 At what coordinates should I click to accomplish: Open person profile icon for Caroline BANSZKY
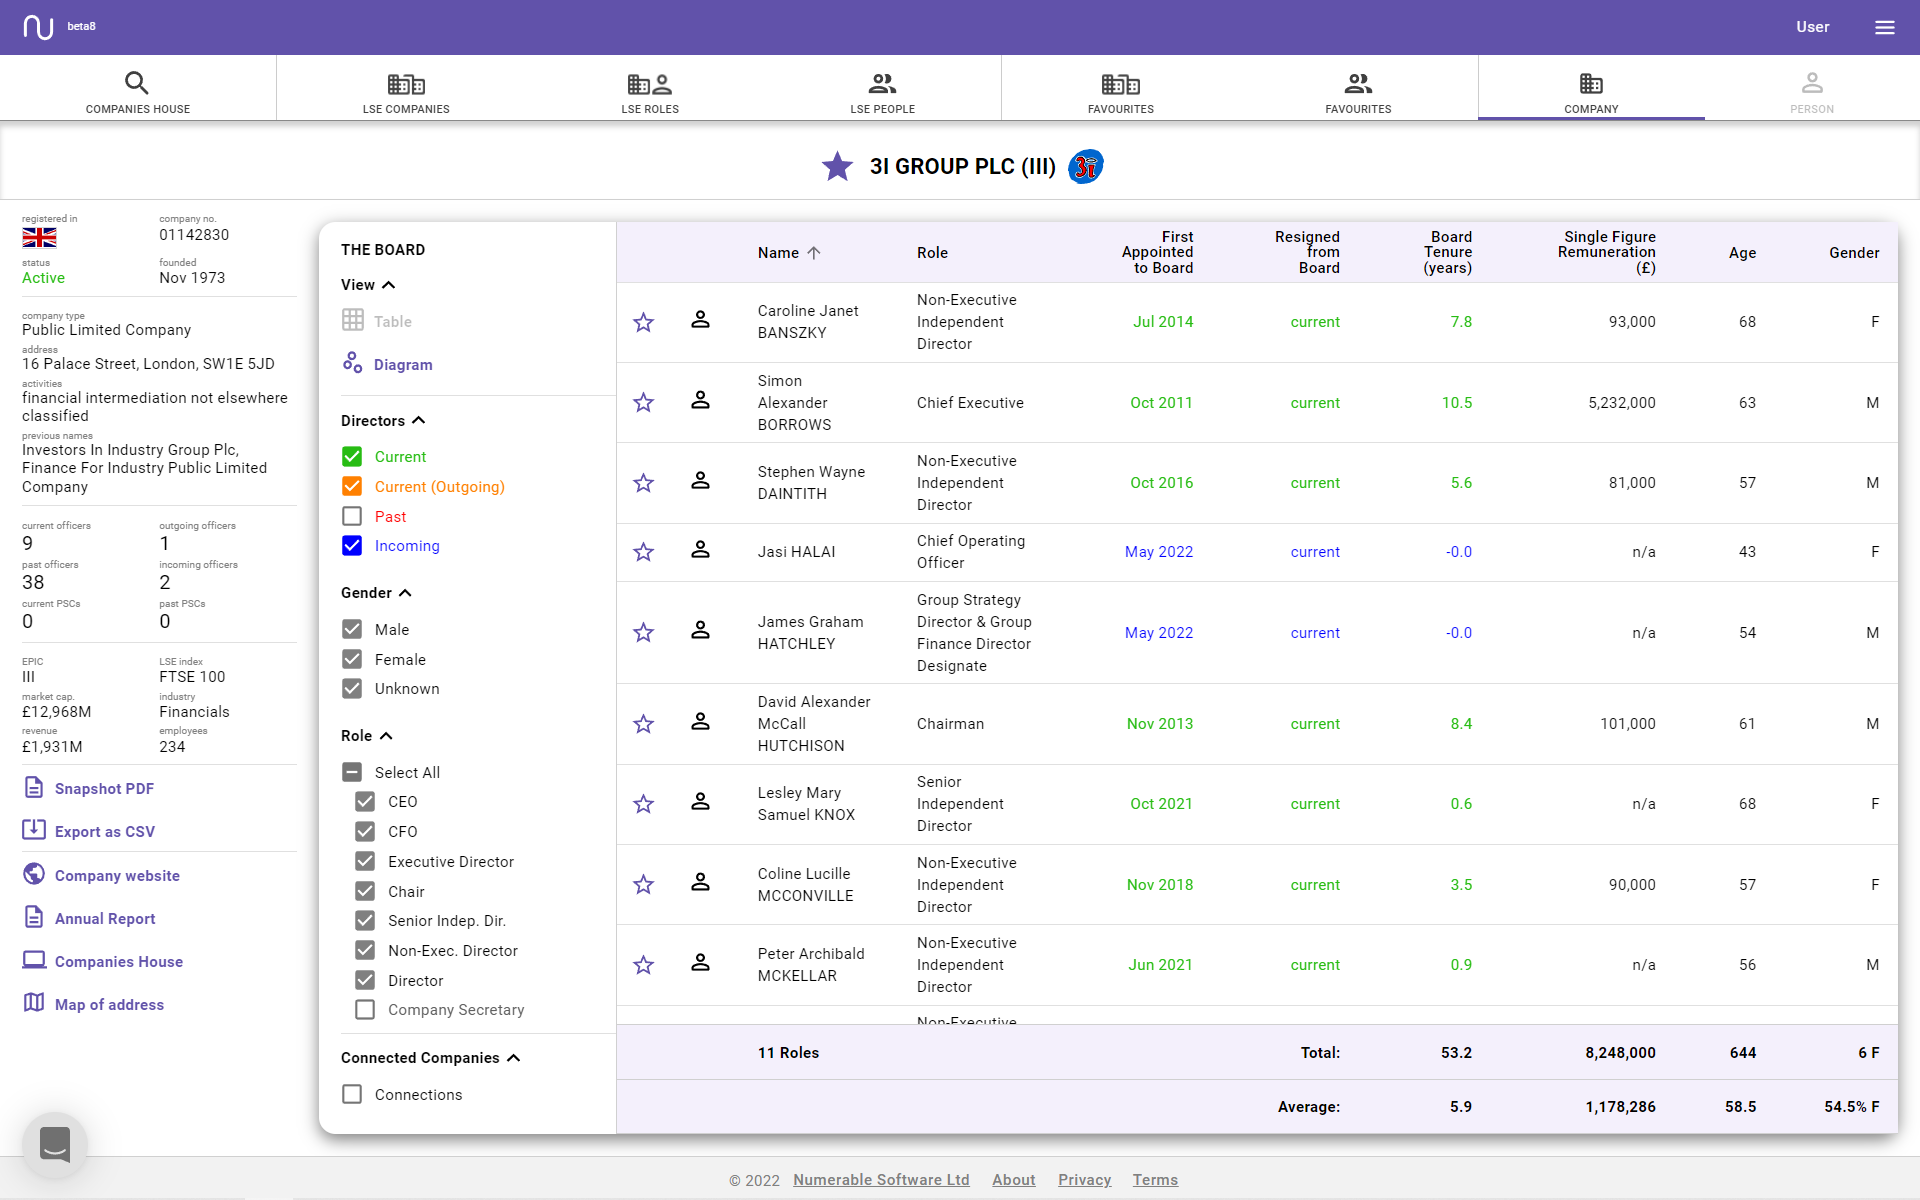tap(700, 320)
